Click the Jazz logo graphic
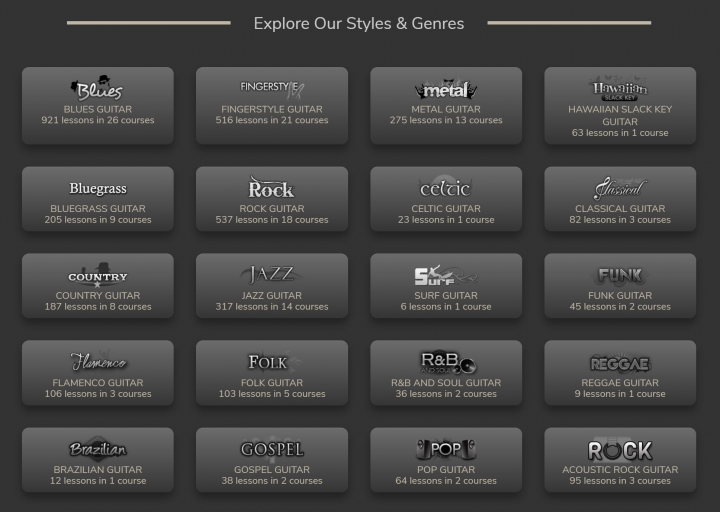This screenshot has height=512, width=720. tap(271, 275)
